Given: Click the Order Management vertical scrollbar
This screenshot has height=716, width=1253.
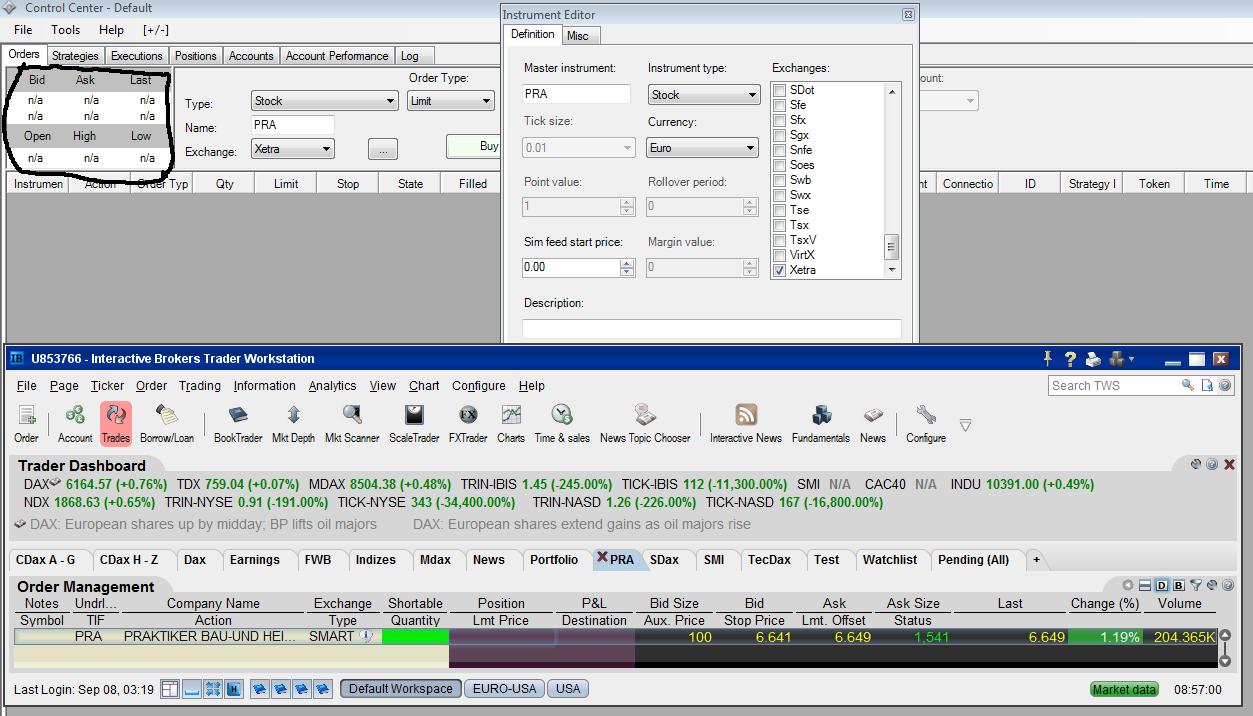Looking at the screenshot, I should point(1225,648).
